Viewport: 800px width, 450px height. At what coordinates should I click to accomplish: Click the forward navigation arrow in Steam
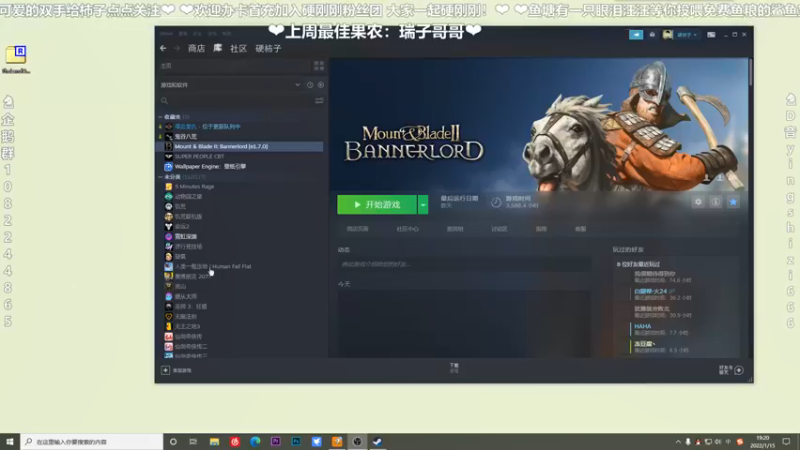pos(177,48)
